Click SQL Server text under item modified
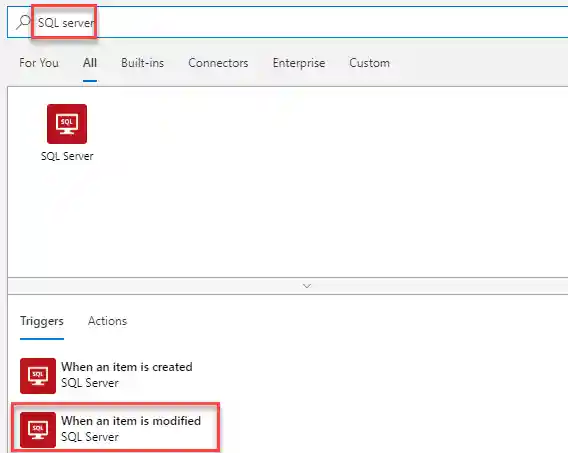 tap(90, 437)
